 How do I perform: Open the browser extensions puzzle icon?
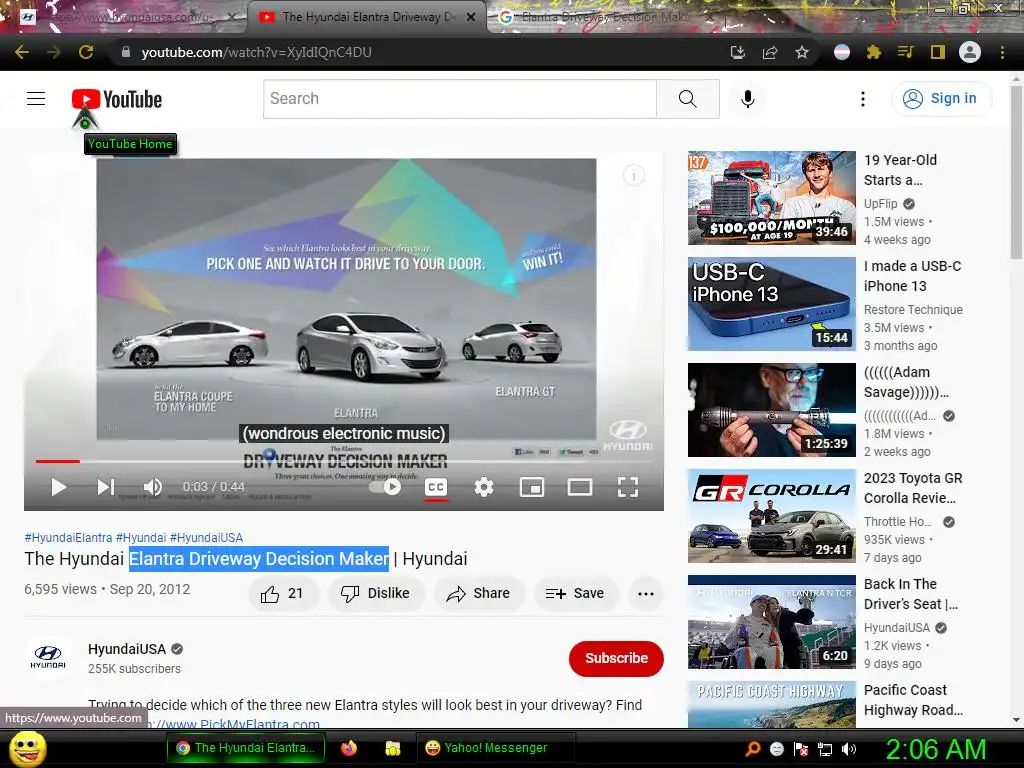(874, 52)
